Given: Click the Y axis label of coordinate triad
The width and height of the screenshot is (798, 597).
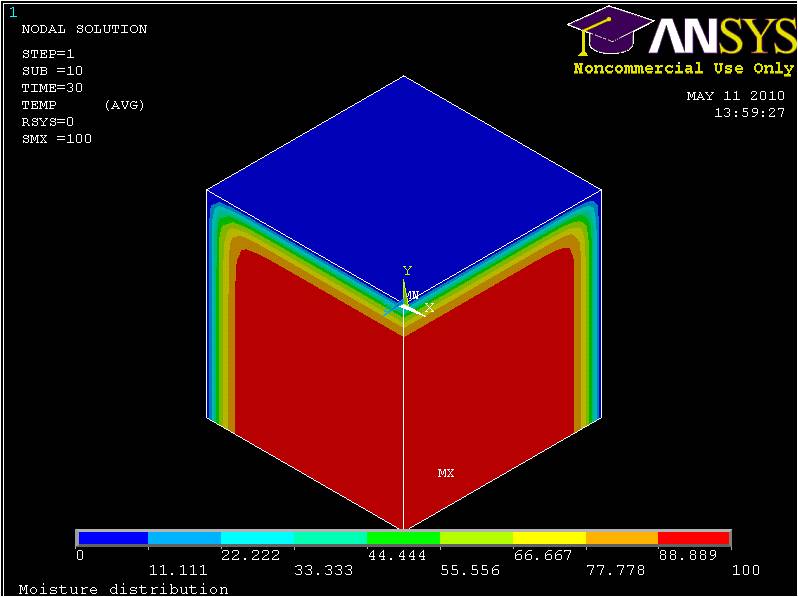Looking at the screenshot, I should [x=407, y=271].
